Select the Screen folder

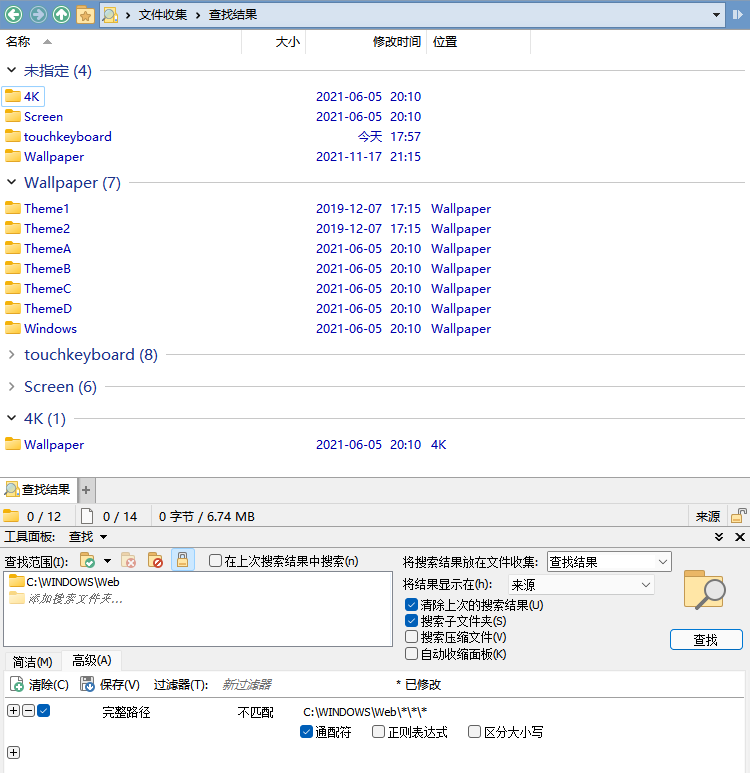coord(34,117)
